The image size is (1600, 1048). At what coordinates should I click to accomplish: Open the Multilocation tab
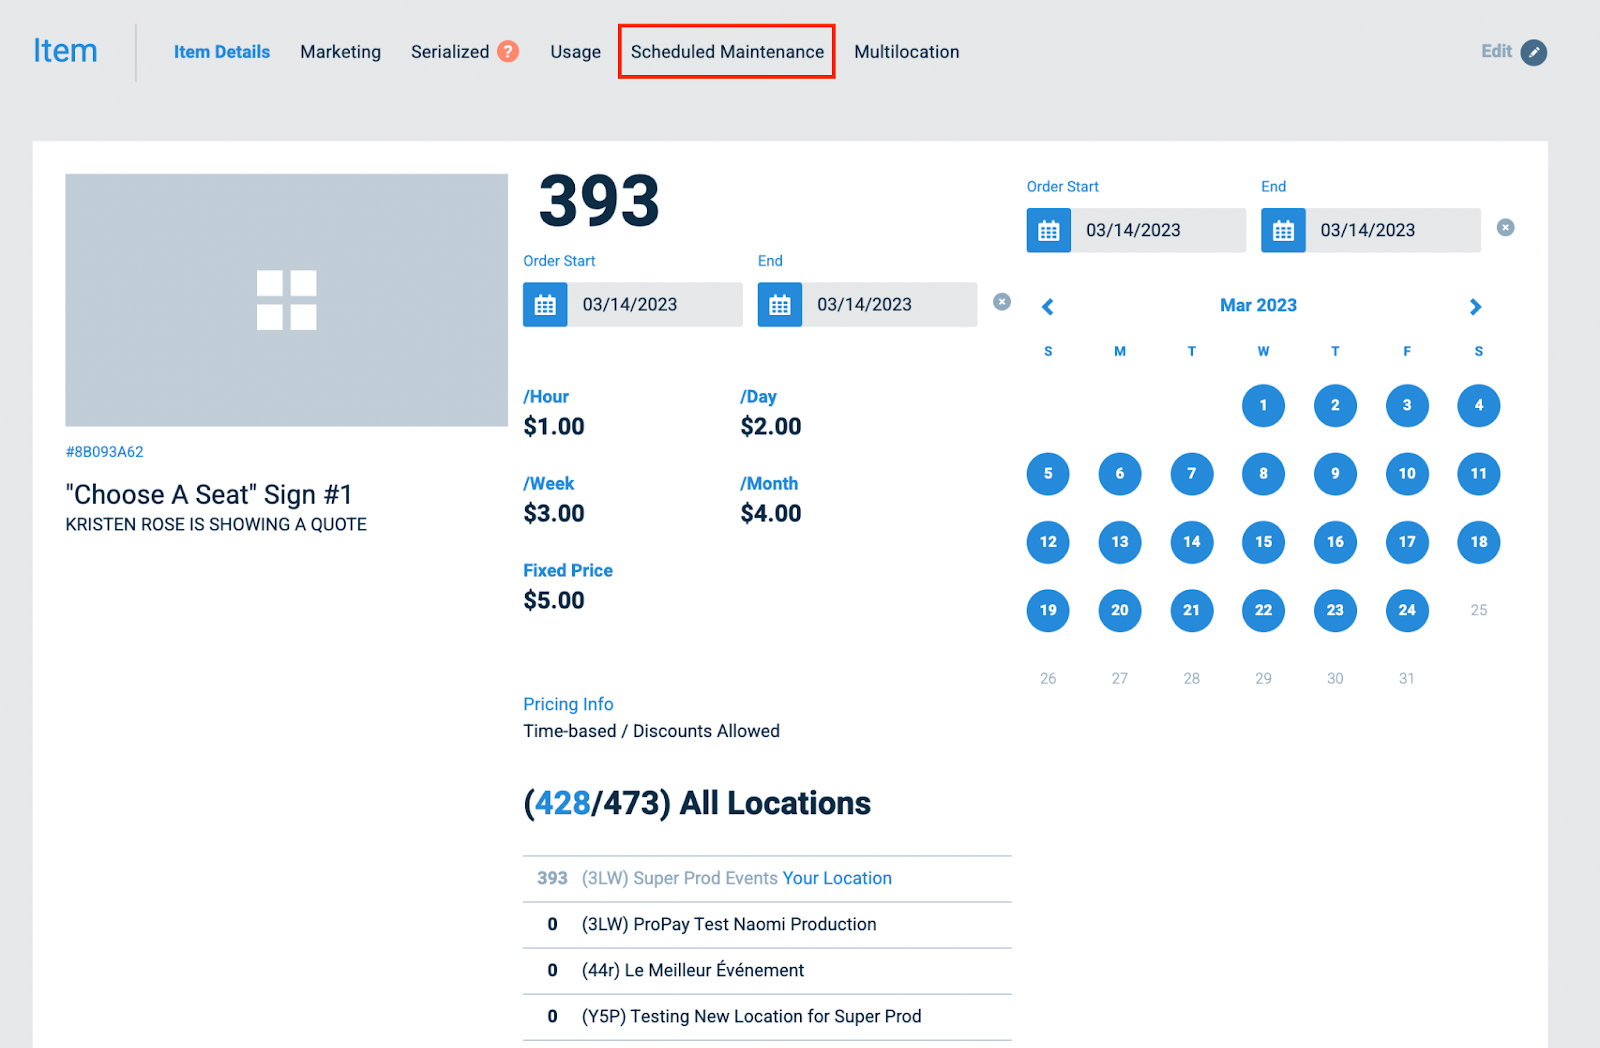click(906, 52)
